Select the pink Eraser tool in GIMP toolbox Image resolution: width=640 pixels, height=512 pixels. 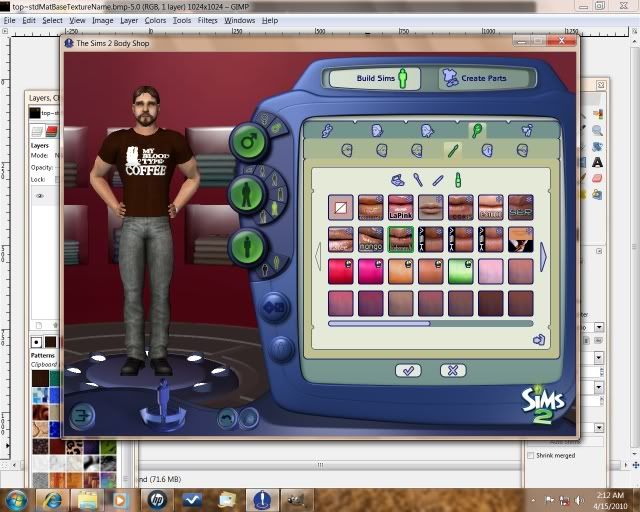tap(597, 178)
